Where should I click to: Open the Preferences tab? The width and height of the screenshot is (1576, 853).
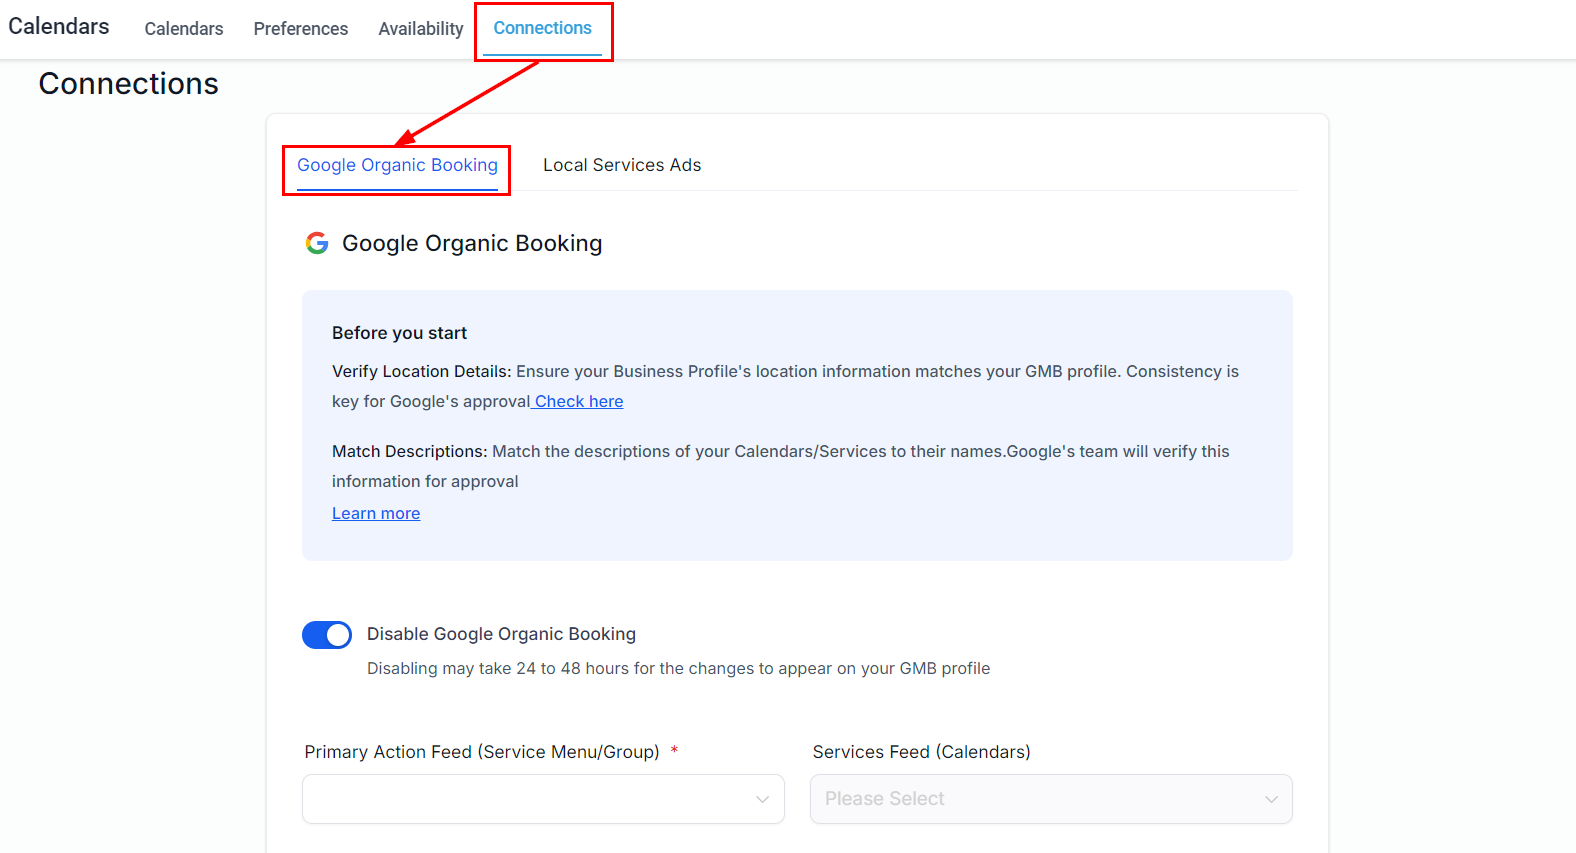[x=300, y=29]
